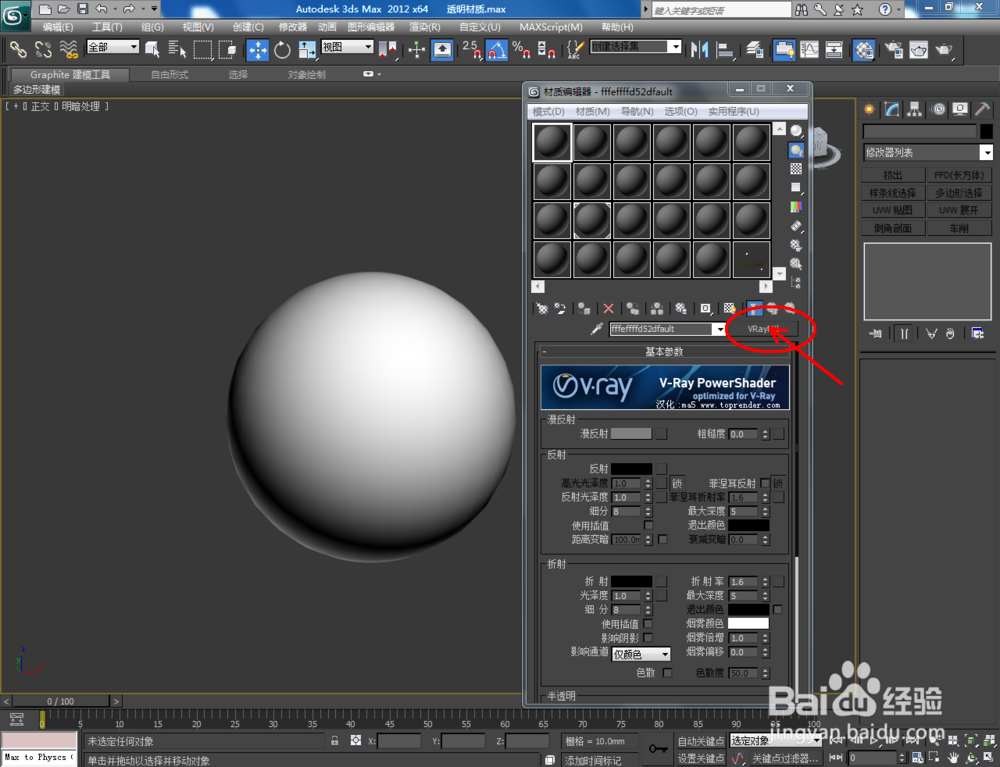Image resolution: width=1000 pixels, height=767 pixels.
Task: Click the 设置关键点 button
Action: [701, 758]
